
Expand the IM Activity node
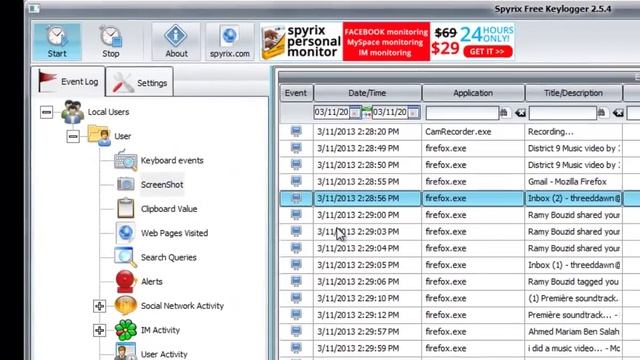coord(100,330)
